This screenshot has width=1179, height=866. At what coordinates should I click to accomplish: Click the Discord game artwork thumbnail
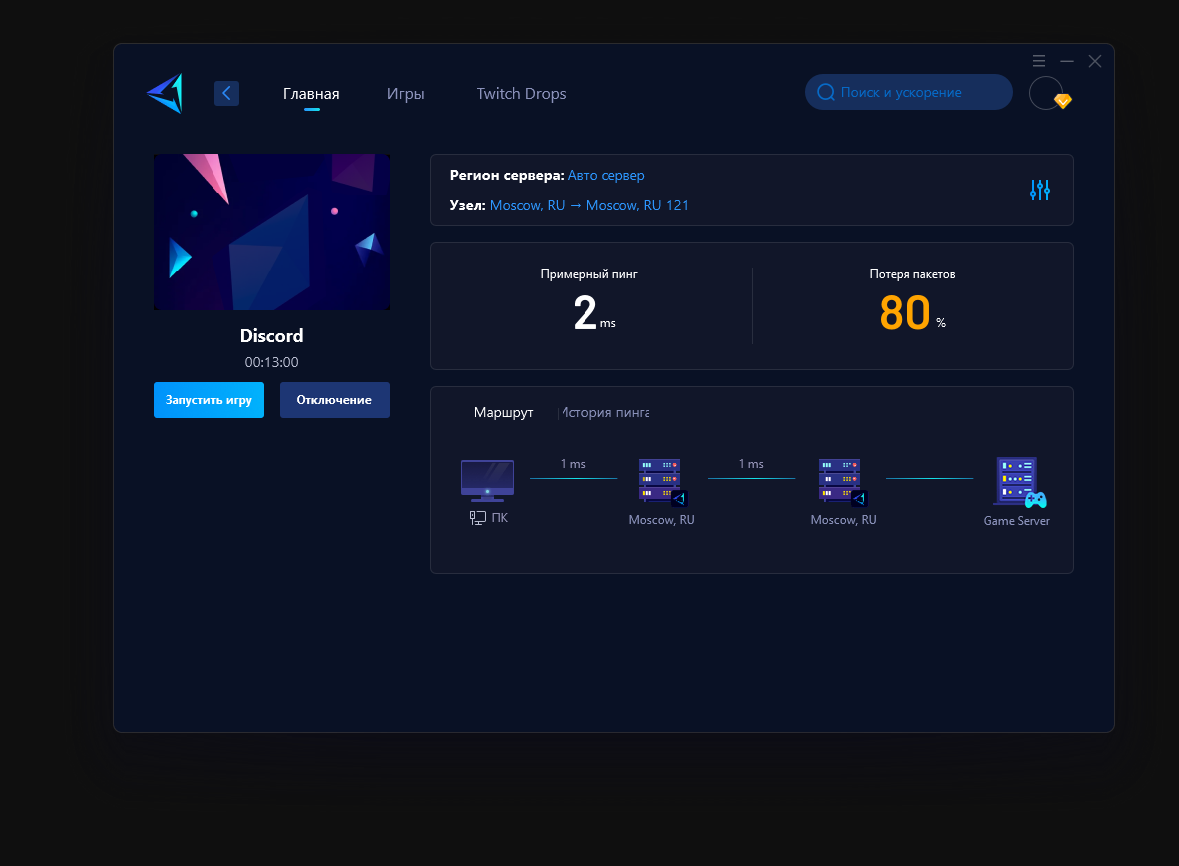pyautogui.click(x=272, y=232)
